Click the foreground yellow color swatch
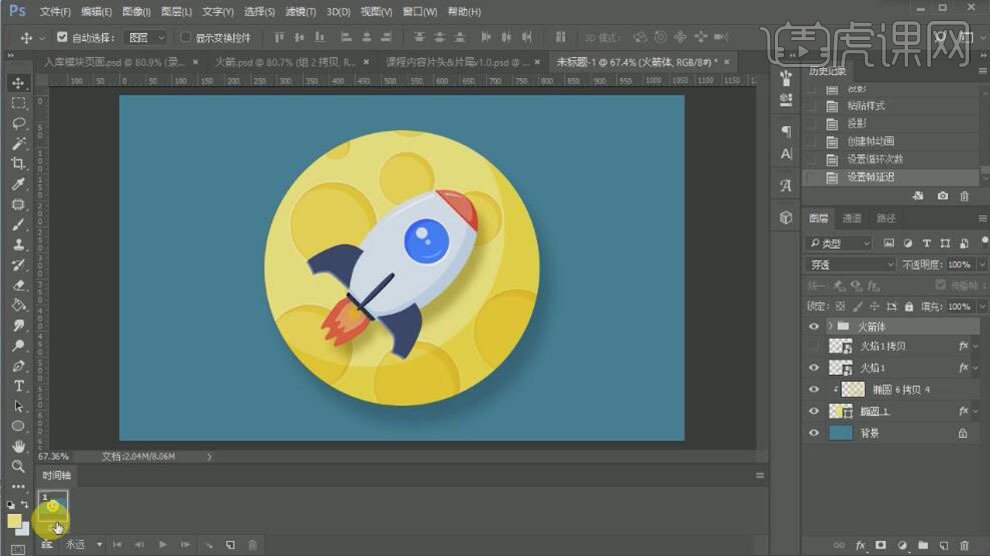 click(x=14, y=521)
